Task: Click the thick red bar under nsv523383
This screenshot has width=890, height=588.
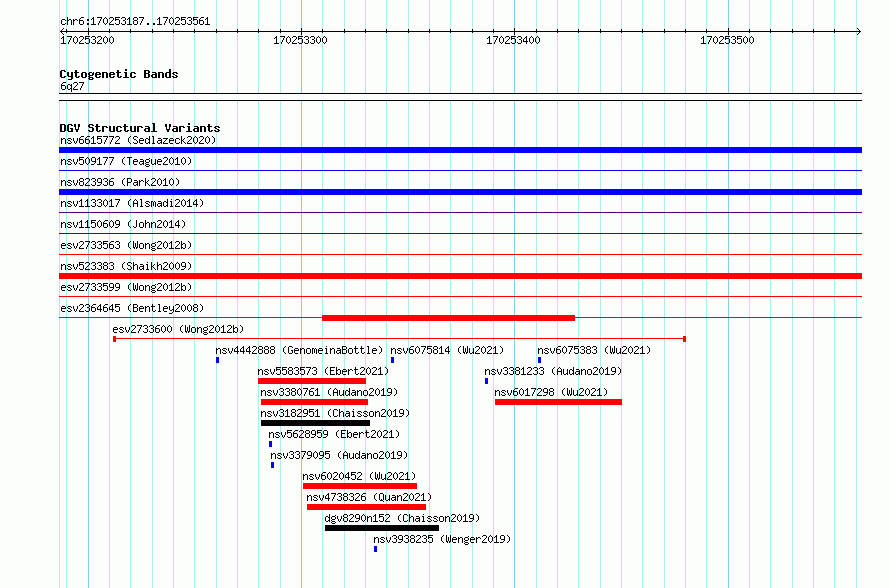Action: [x=460, y=276]
